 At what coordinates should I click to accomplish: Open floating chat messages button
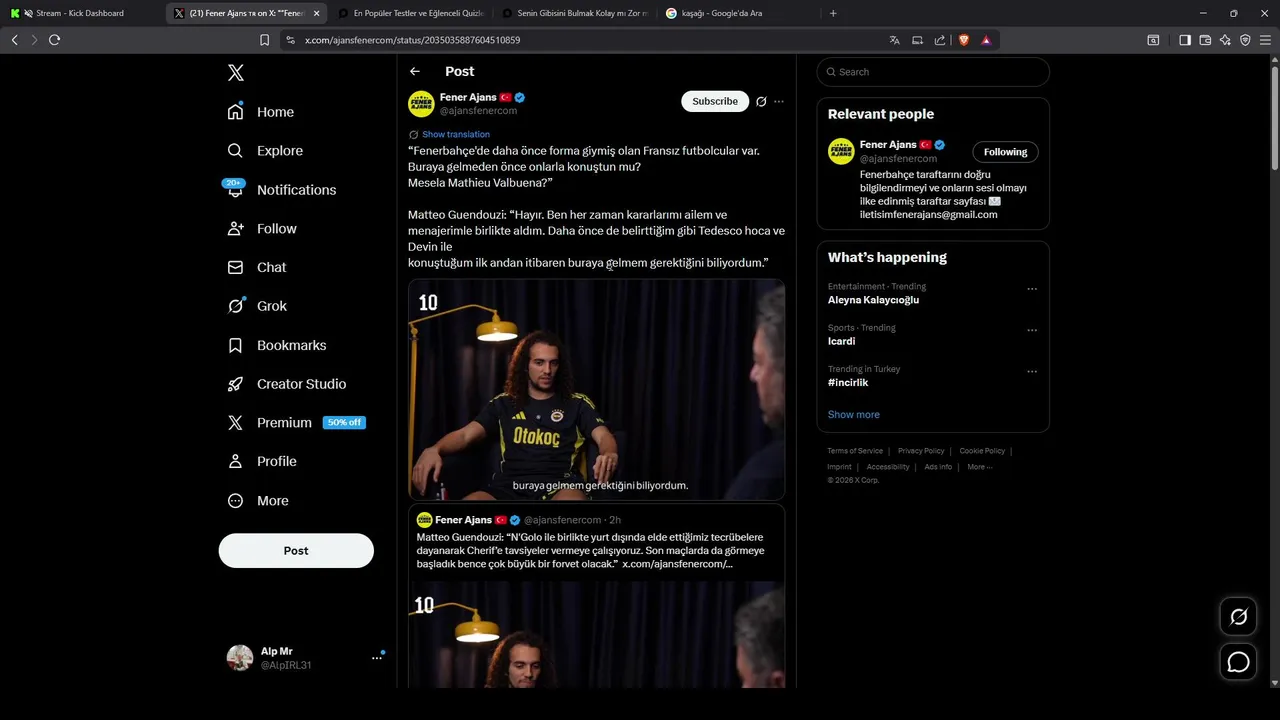pyautogui.click(x=1238, y=662)
